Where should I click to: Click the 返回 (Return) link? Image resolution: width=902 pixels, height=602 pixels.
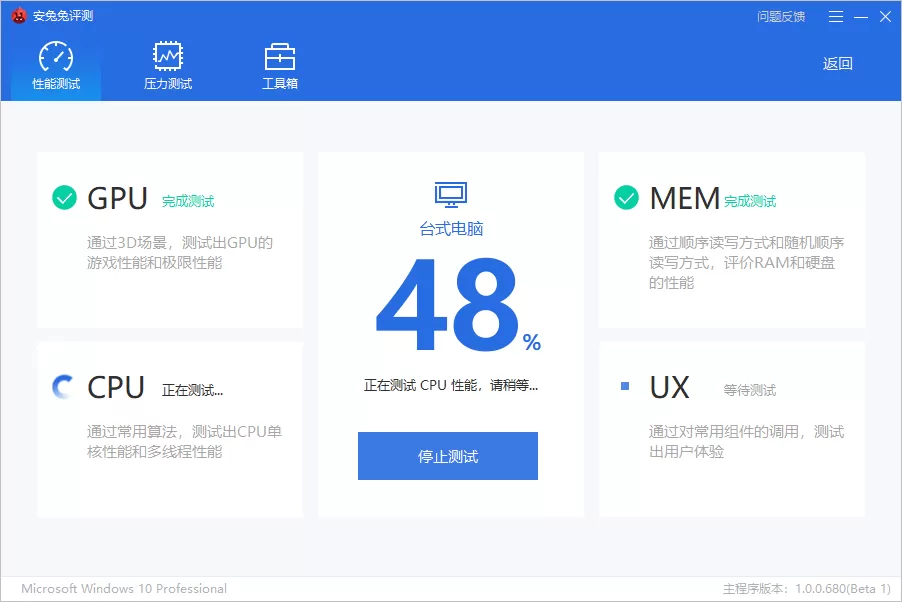click(838, 61)
